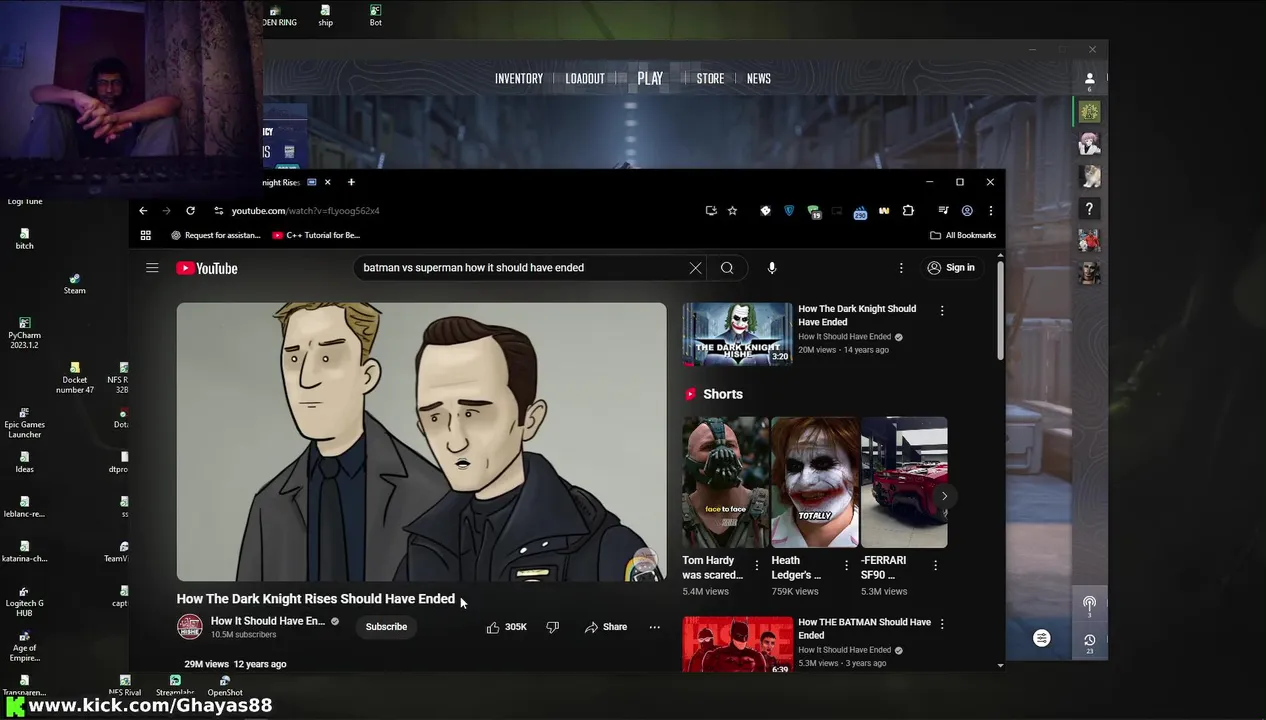Click the main video player

click(421, 441)
